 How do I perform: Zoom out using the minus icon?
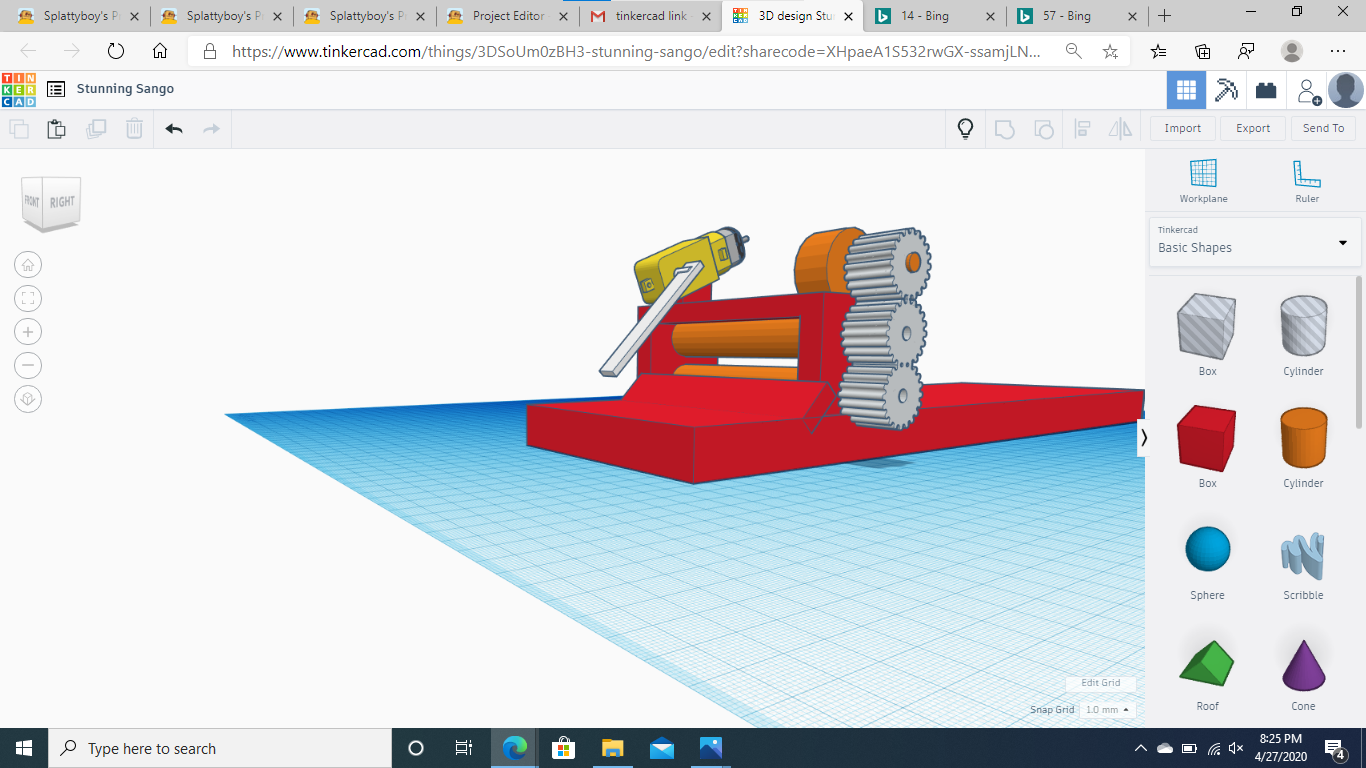click(x=28, y=365)
